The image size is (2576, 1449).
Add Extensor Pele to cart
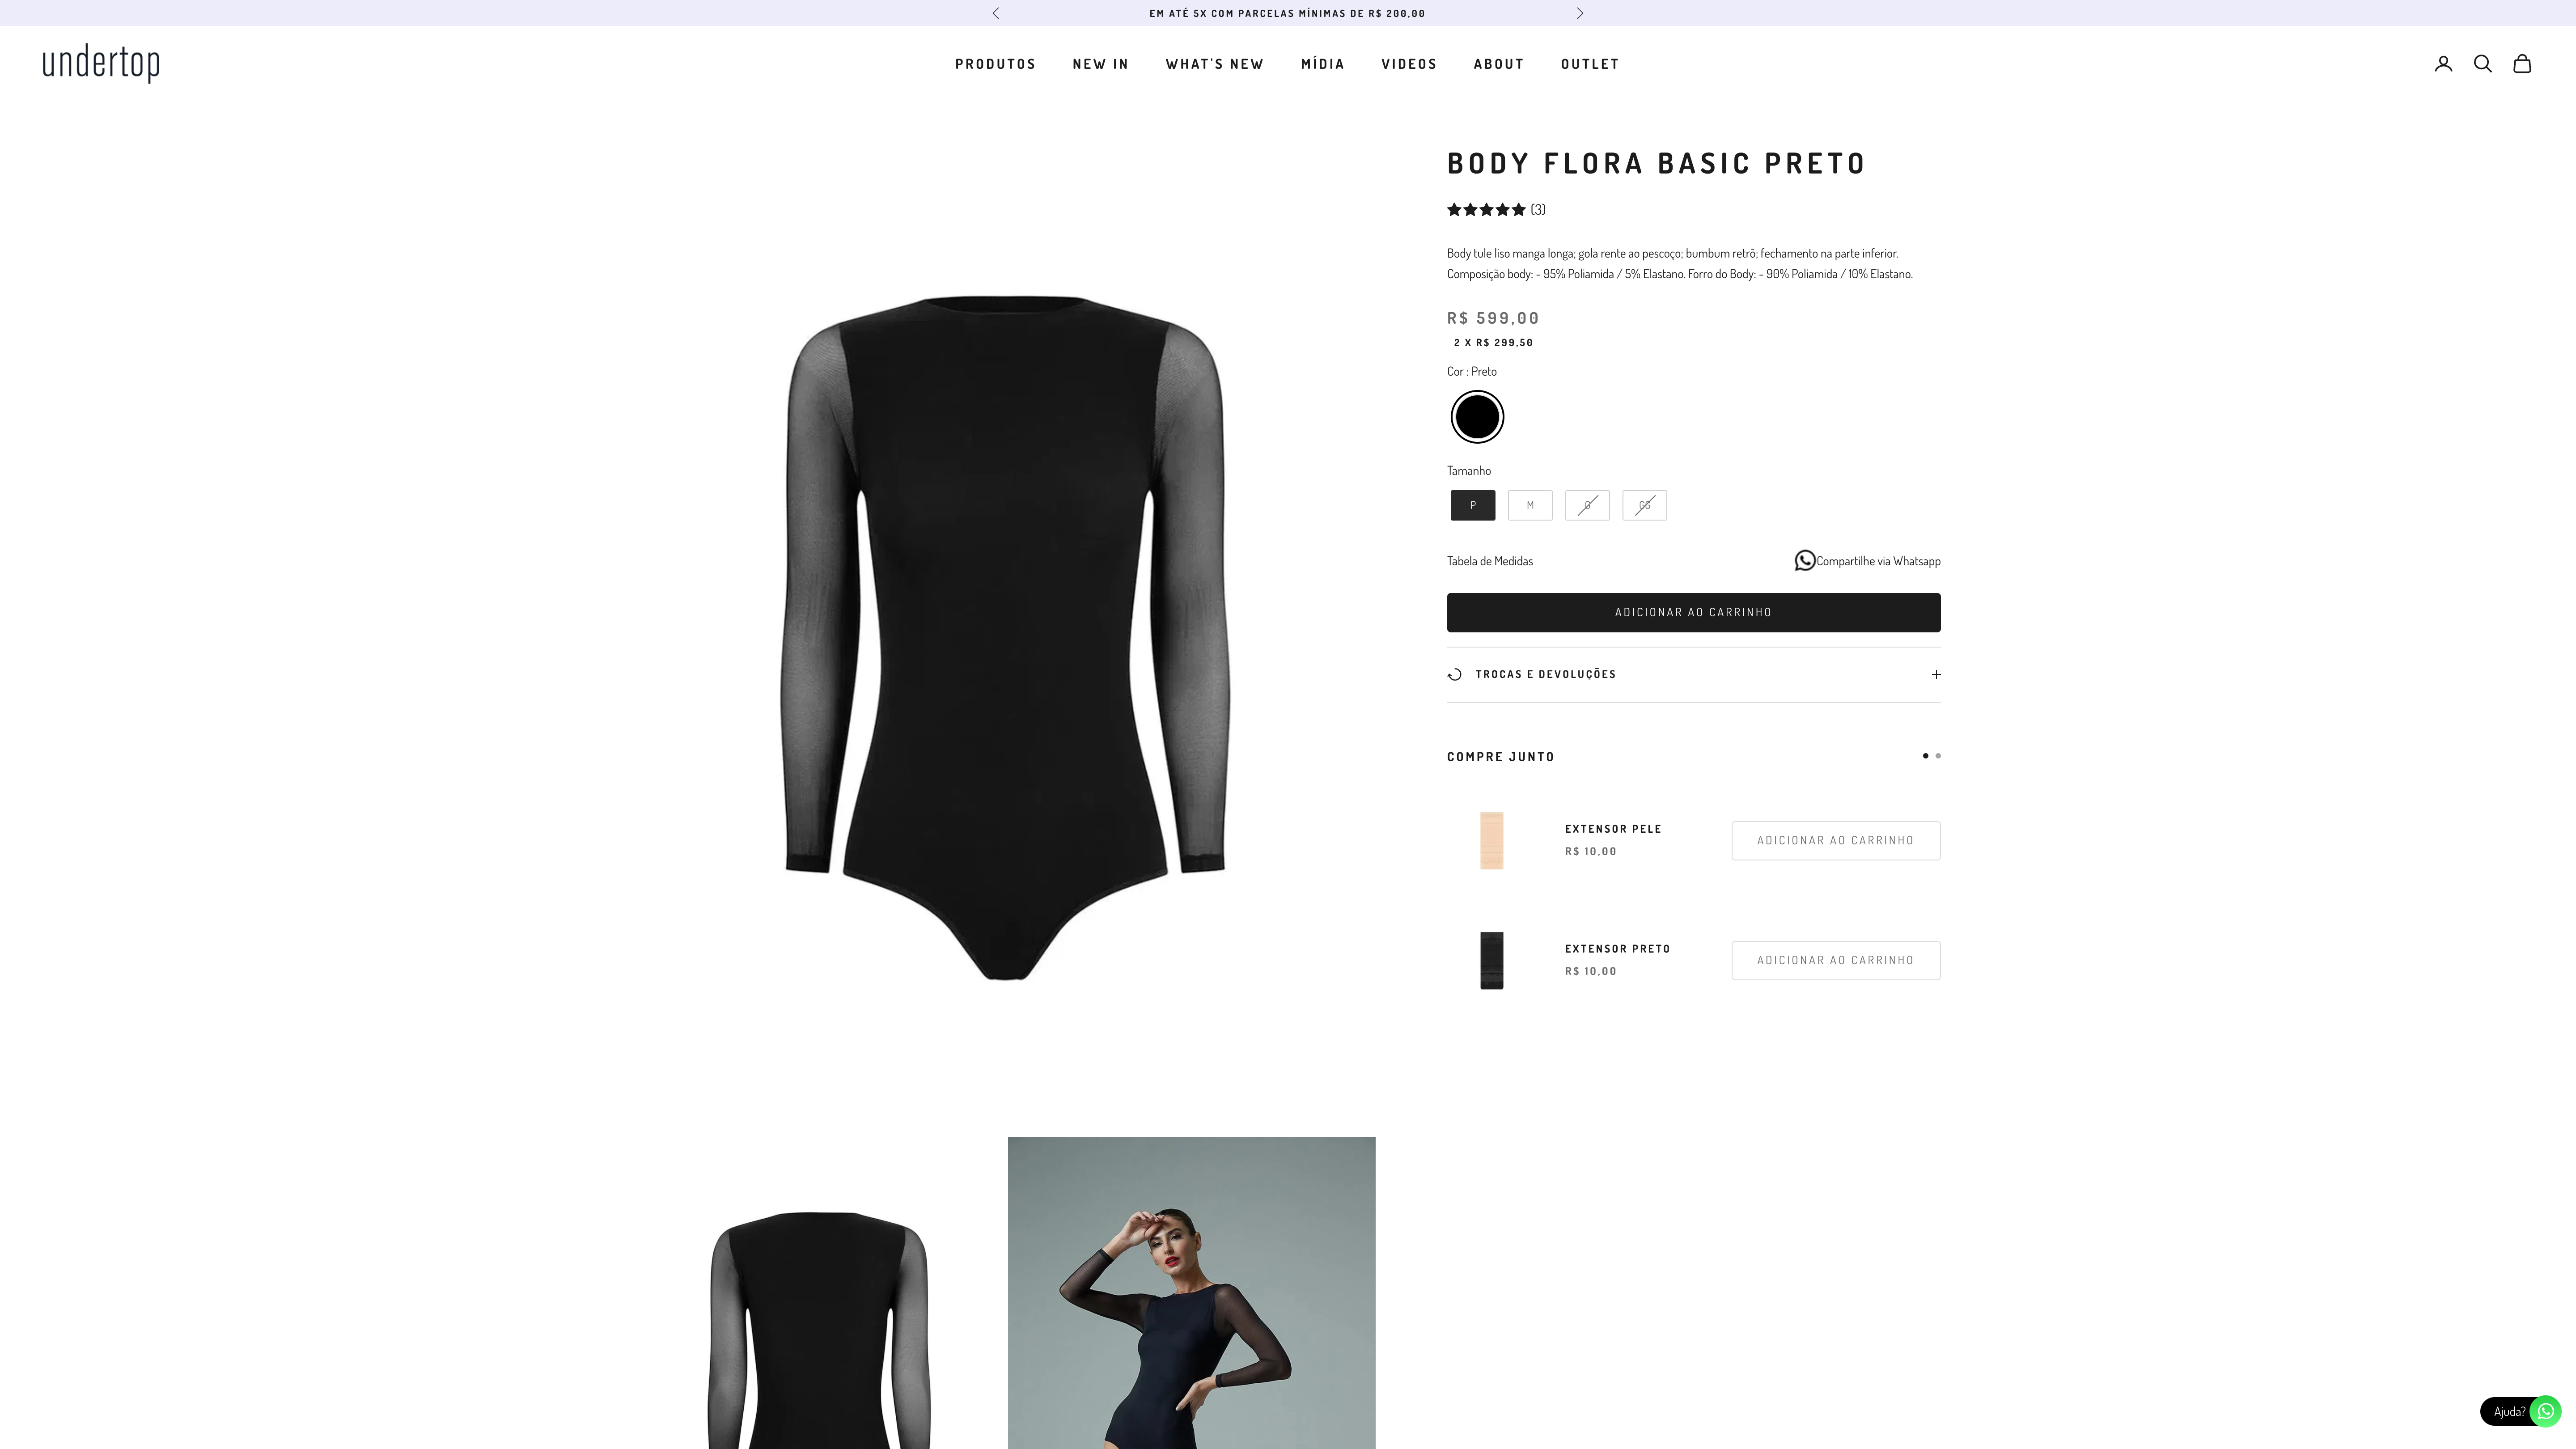(1835, 840)
